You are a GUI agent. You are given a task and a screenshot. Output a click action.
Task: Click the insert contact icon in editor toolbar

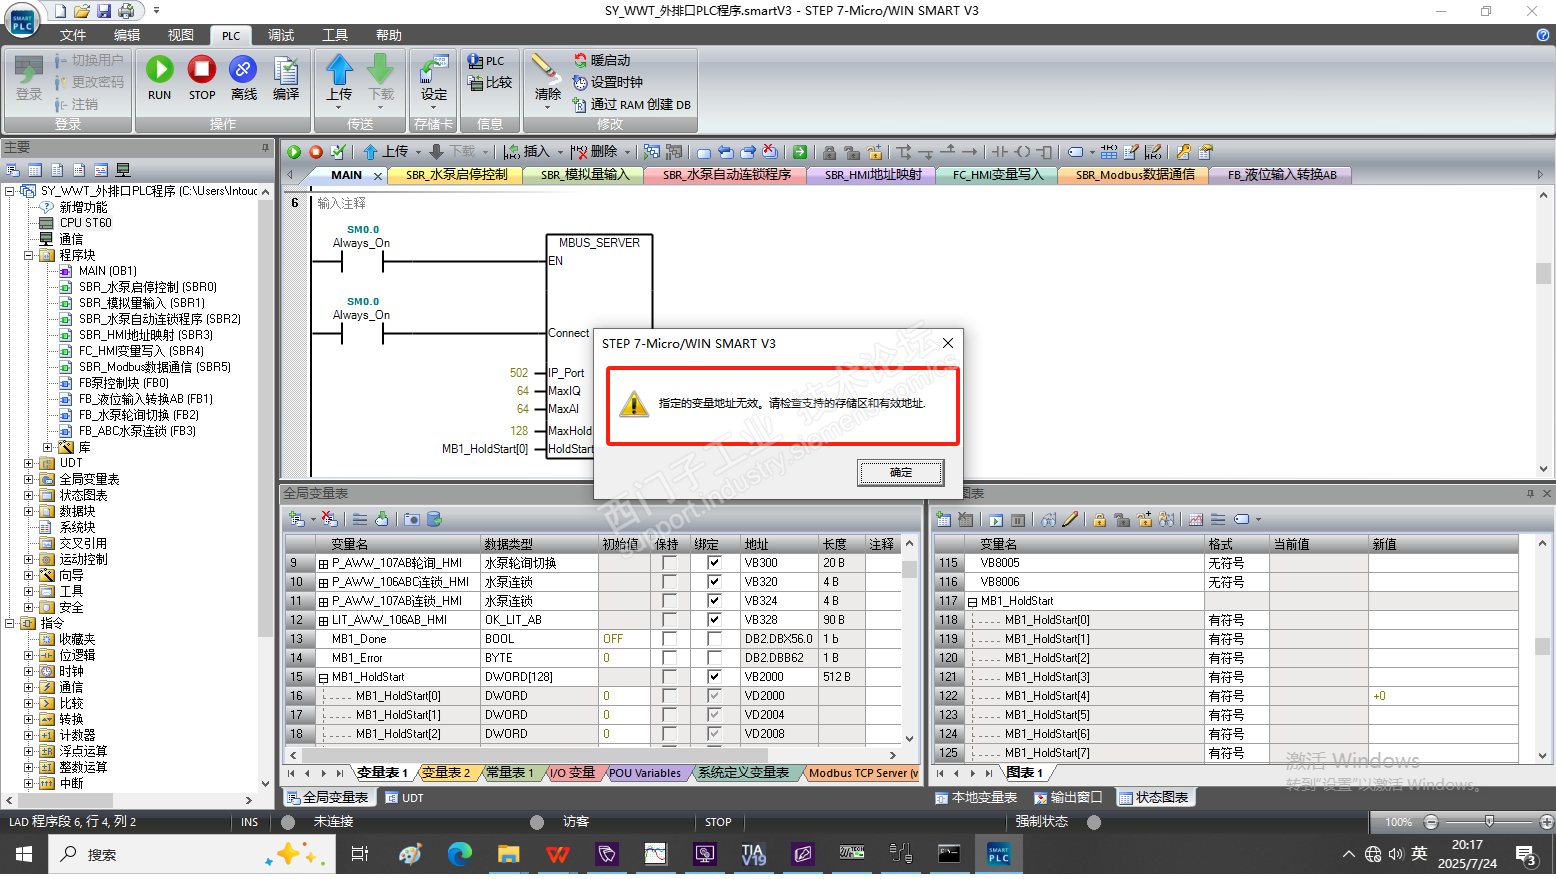pyautogui.click(x=999, y=152)
